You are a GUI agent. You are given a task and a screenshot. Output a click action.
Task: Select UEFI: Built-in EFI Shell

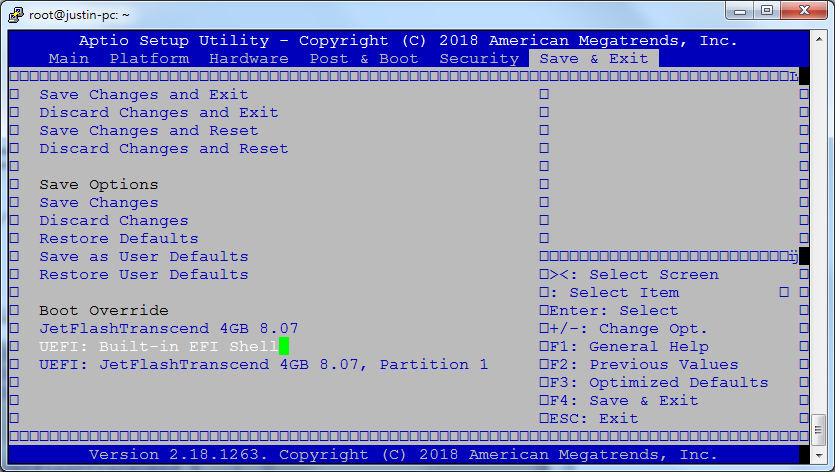click(x=159, y=347)
